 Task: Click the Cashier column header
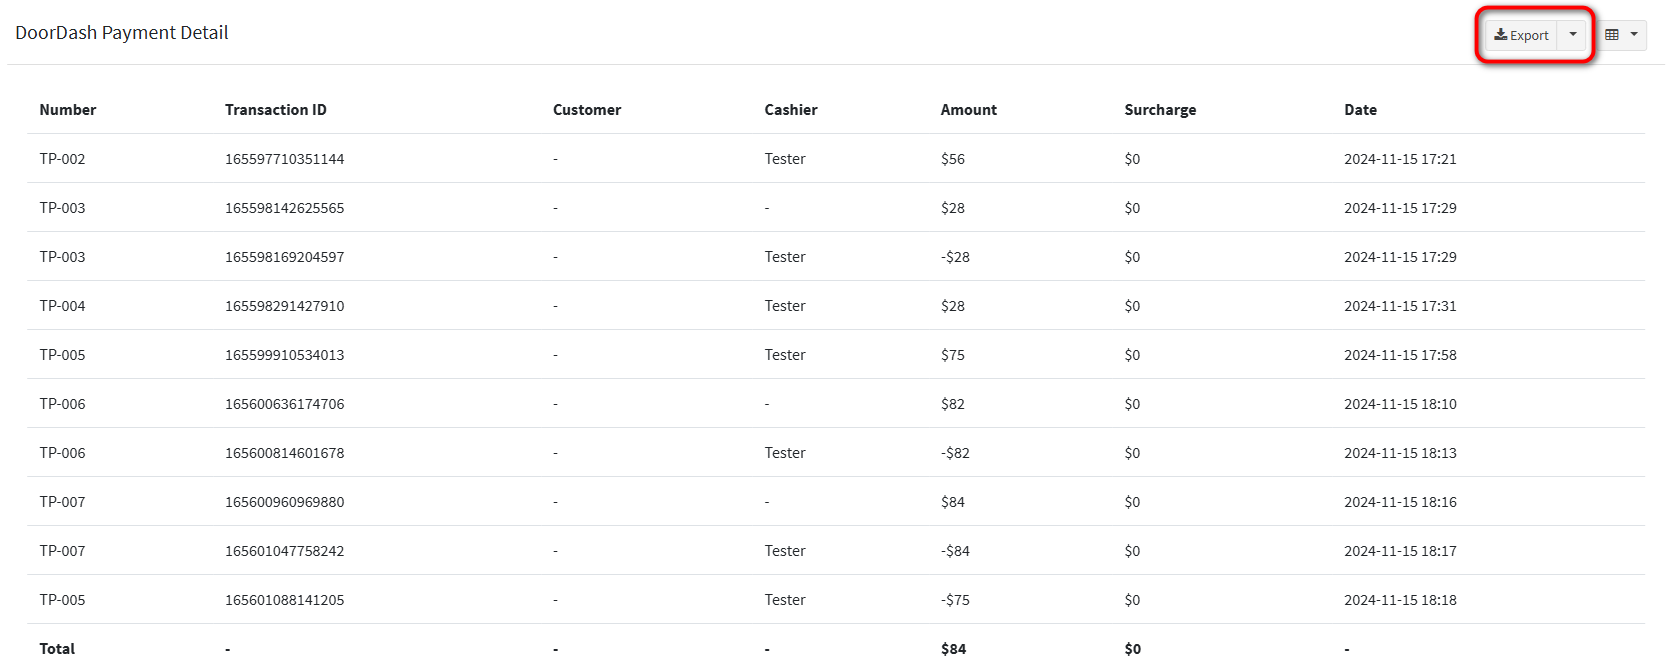point(791,110)
